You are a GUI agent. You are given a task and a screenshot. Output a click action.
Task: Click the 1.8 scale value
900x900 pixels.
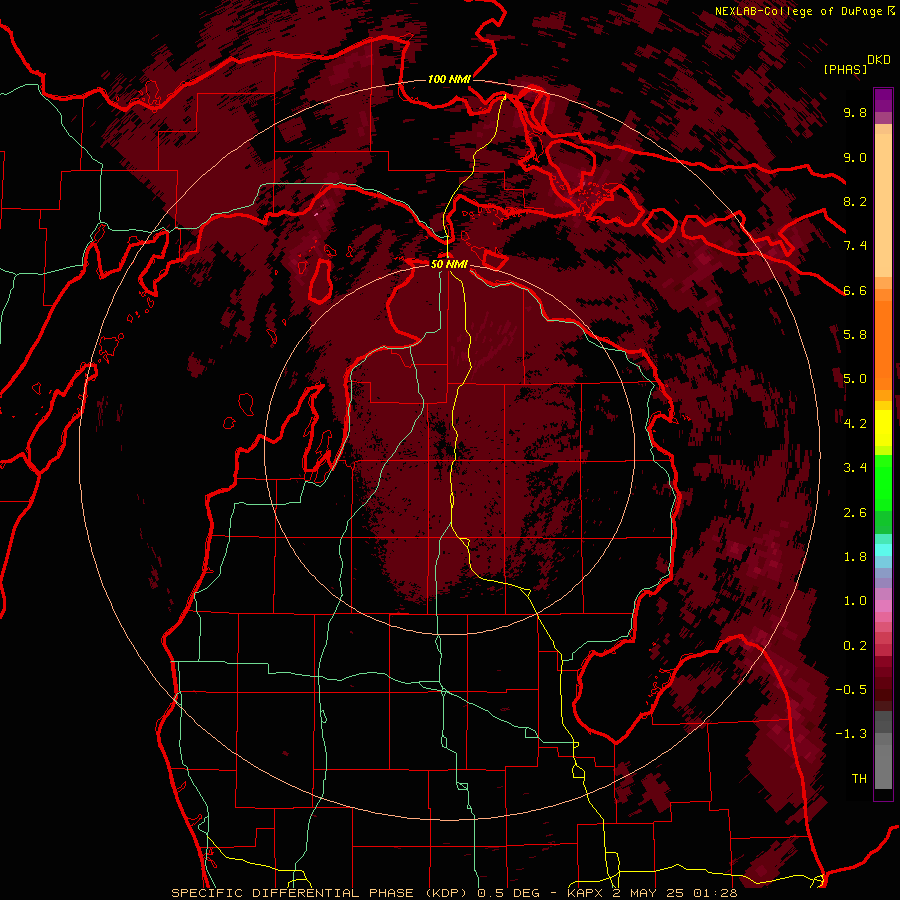point(855,557)
